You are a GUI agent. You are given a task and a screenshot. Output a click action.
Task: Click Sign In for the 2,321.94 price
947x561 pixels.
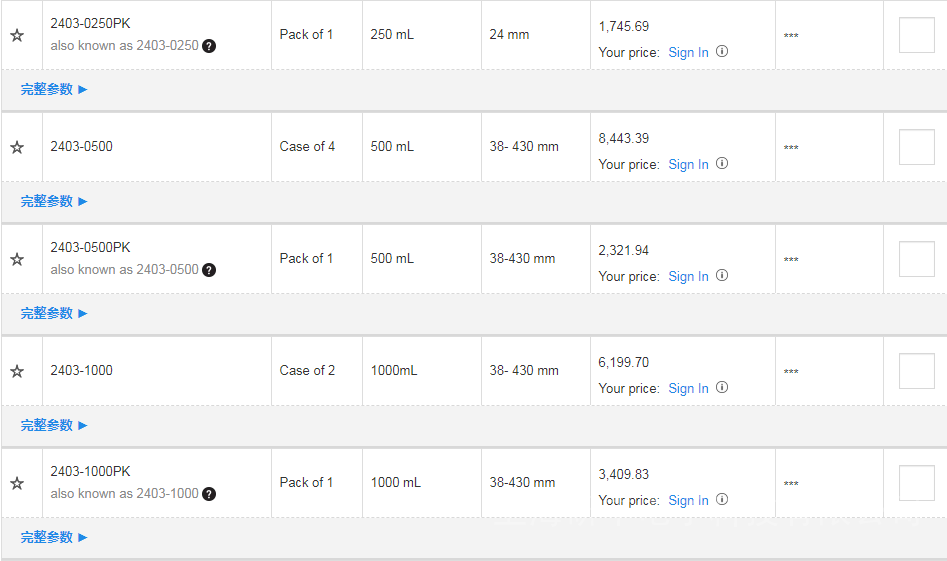[x=688, y=276]
